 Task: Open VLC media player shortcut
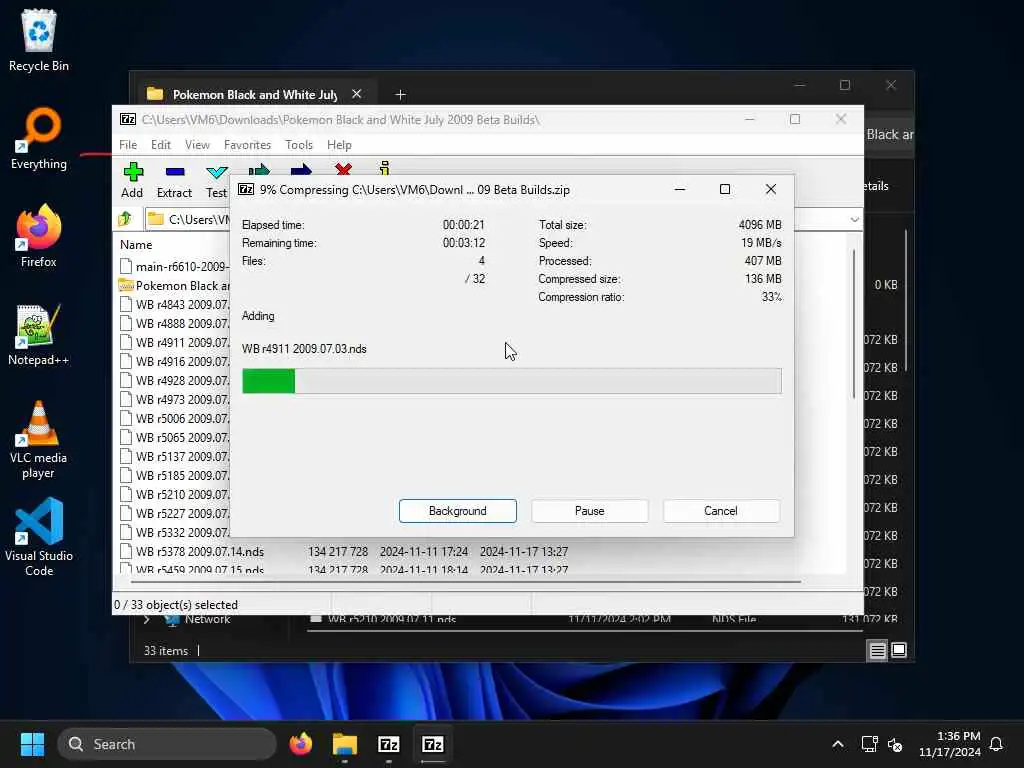(x=39, y=440)
